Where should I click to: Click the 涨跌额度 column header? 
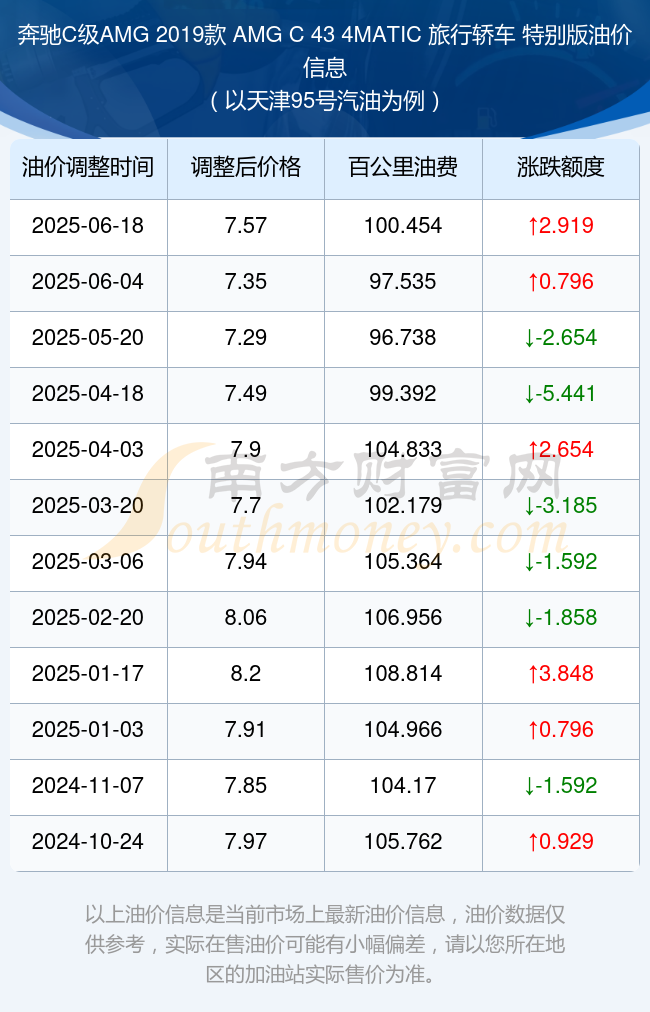[561, 168]
